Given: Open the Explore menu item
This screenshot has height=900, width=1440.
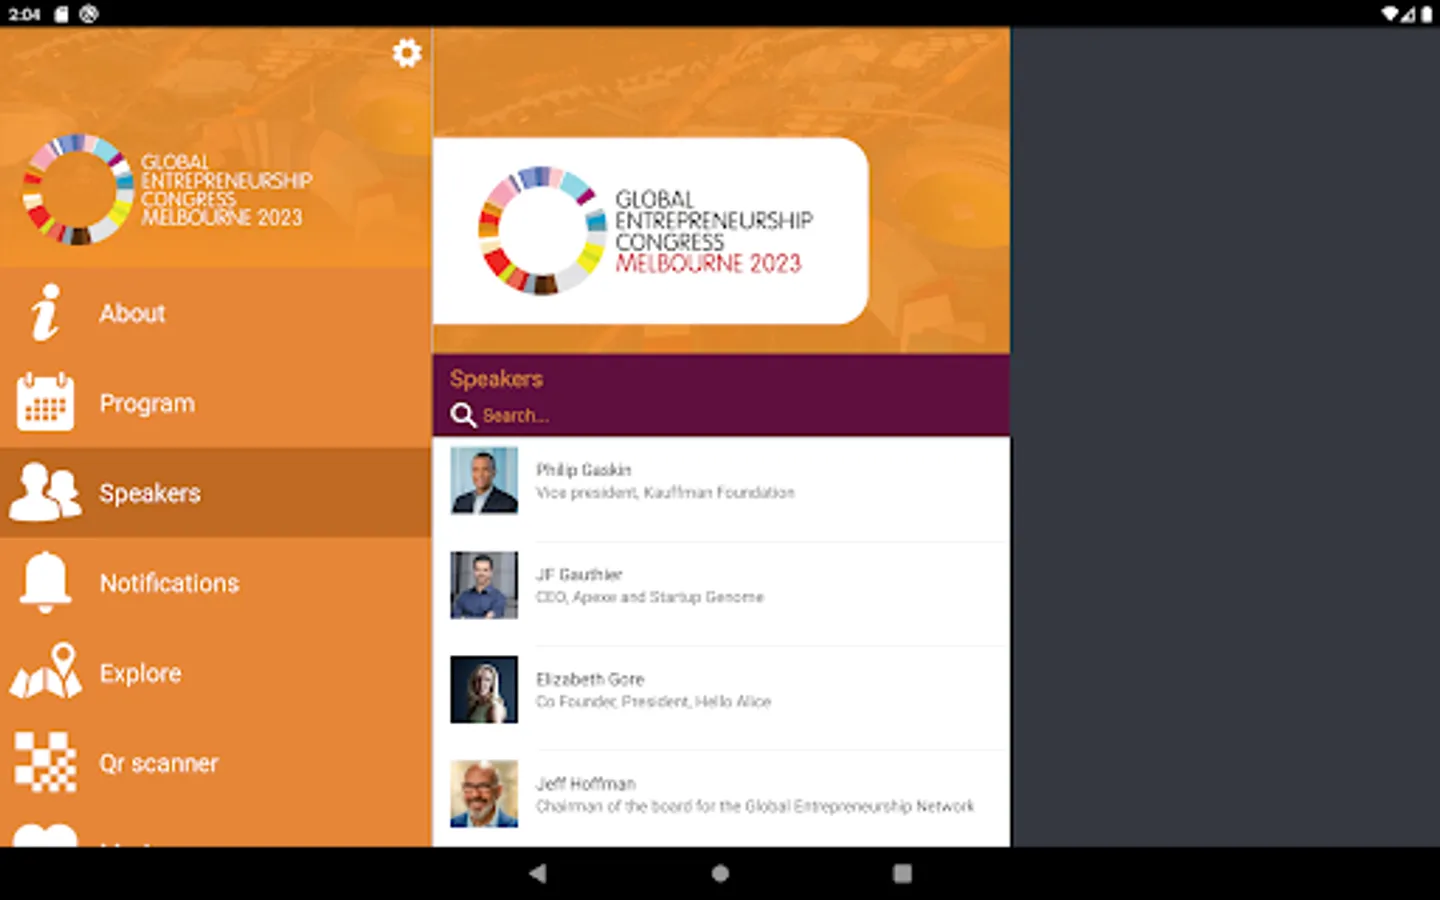Looking at the screenshot, I should (216, 673).
